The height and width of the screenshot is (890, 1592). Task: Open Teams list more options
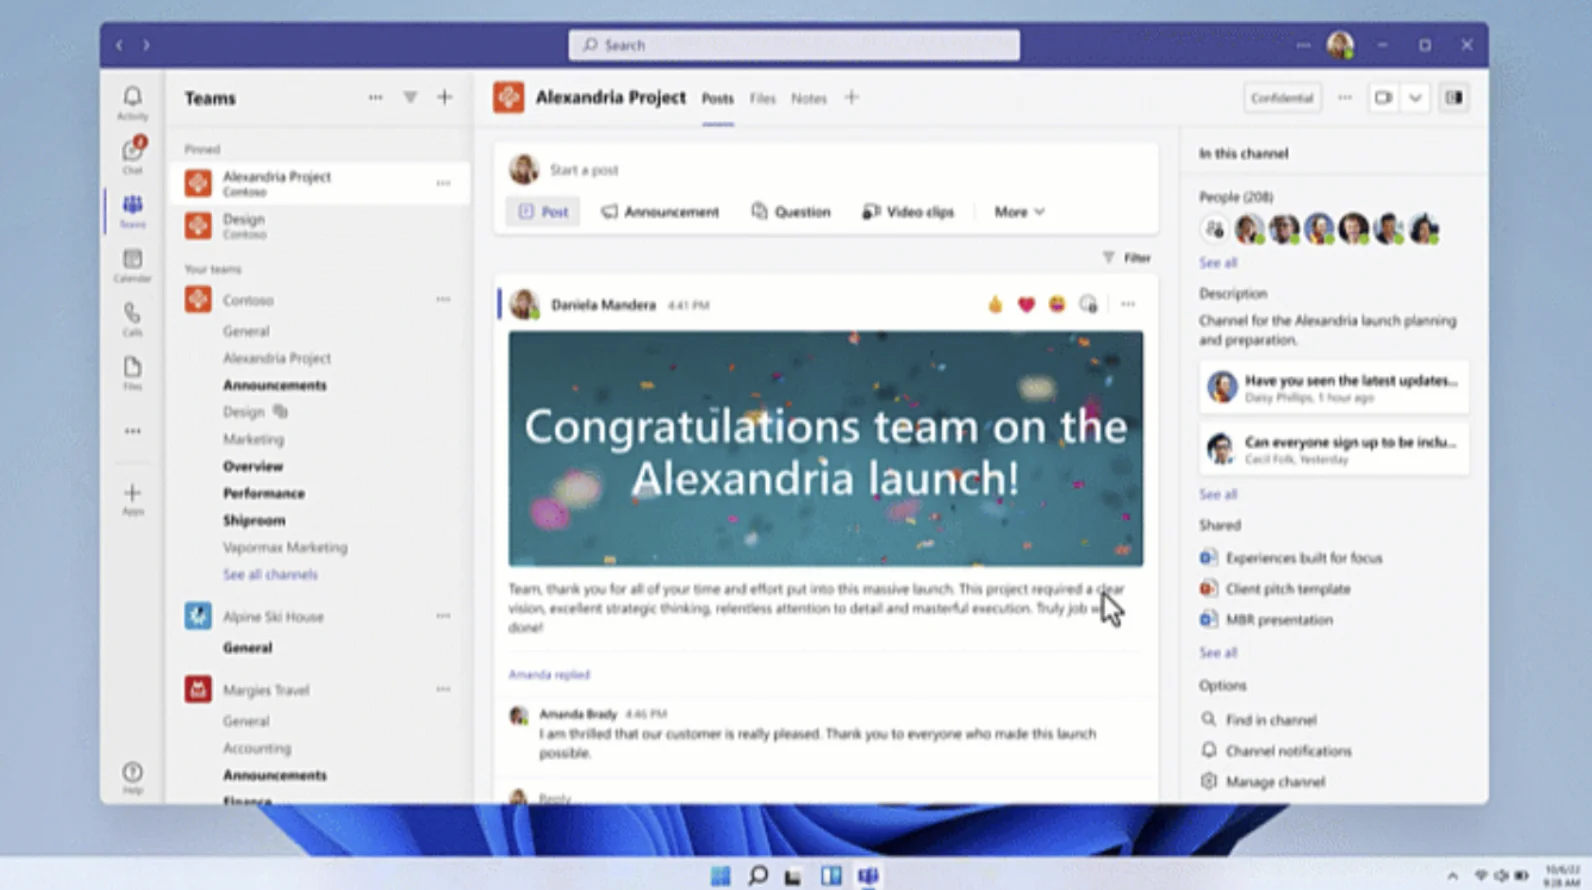click(375, 97)
